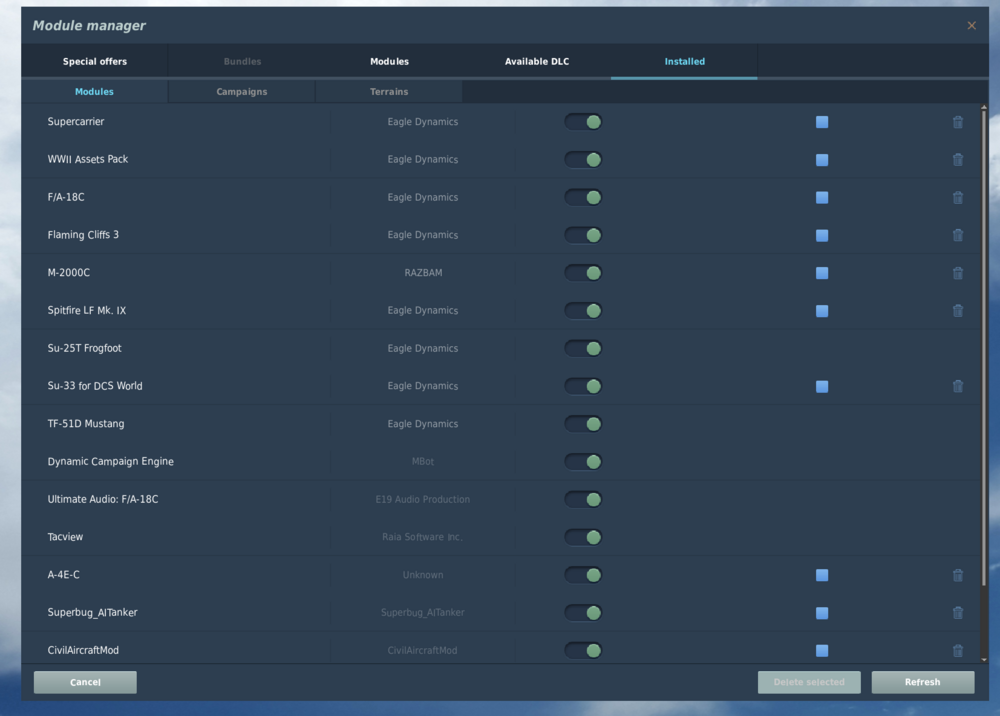
Task: Select WWII Assets Pack blue checkbox
Action: point(822,159)
